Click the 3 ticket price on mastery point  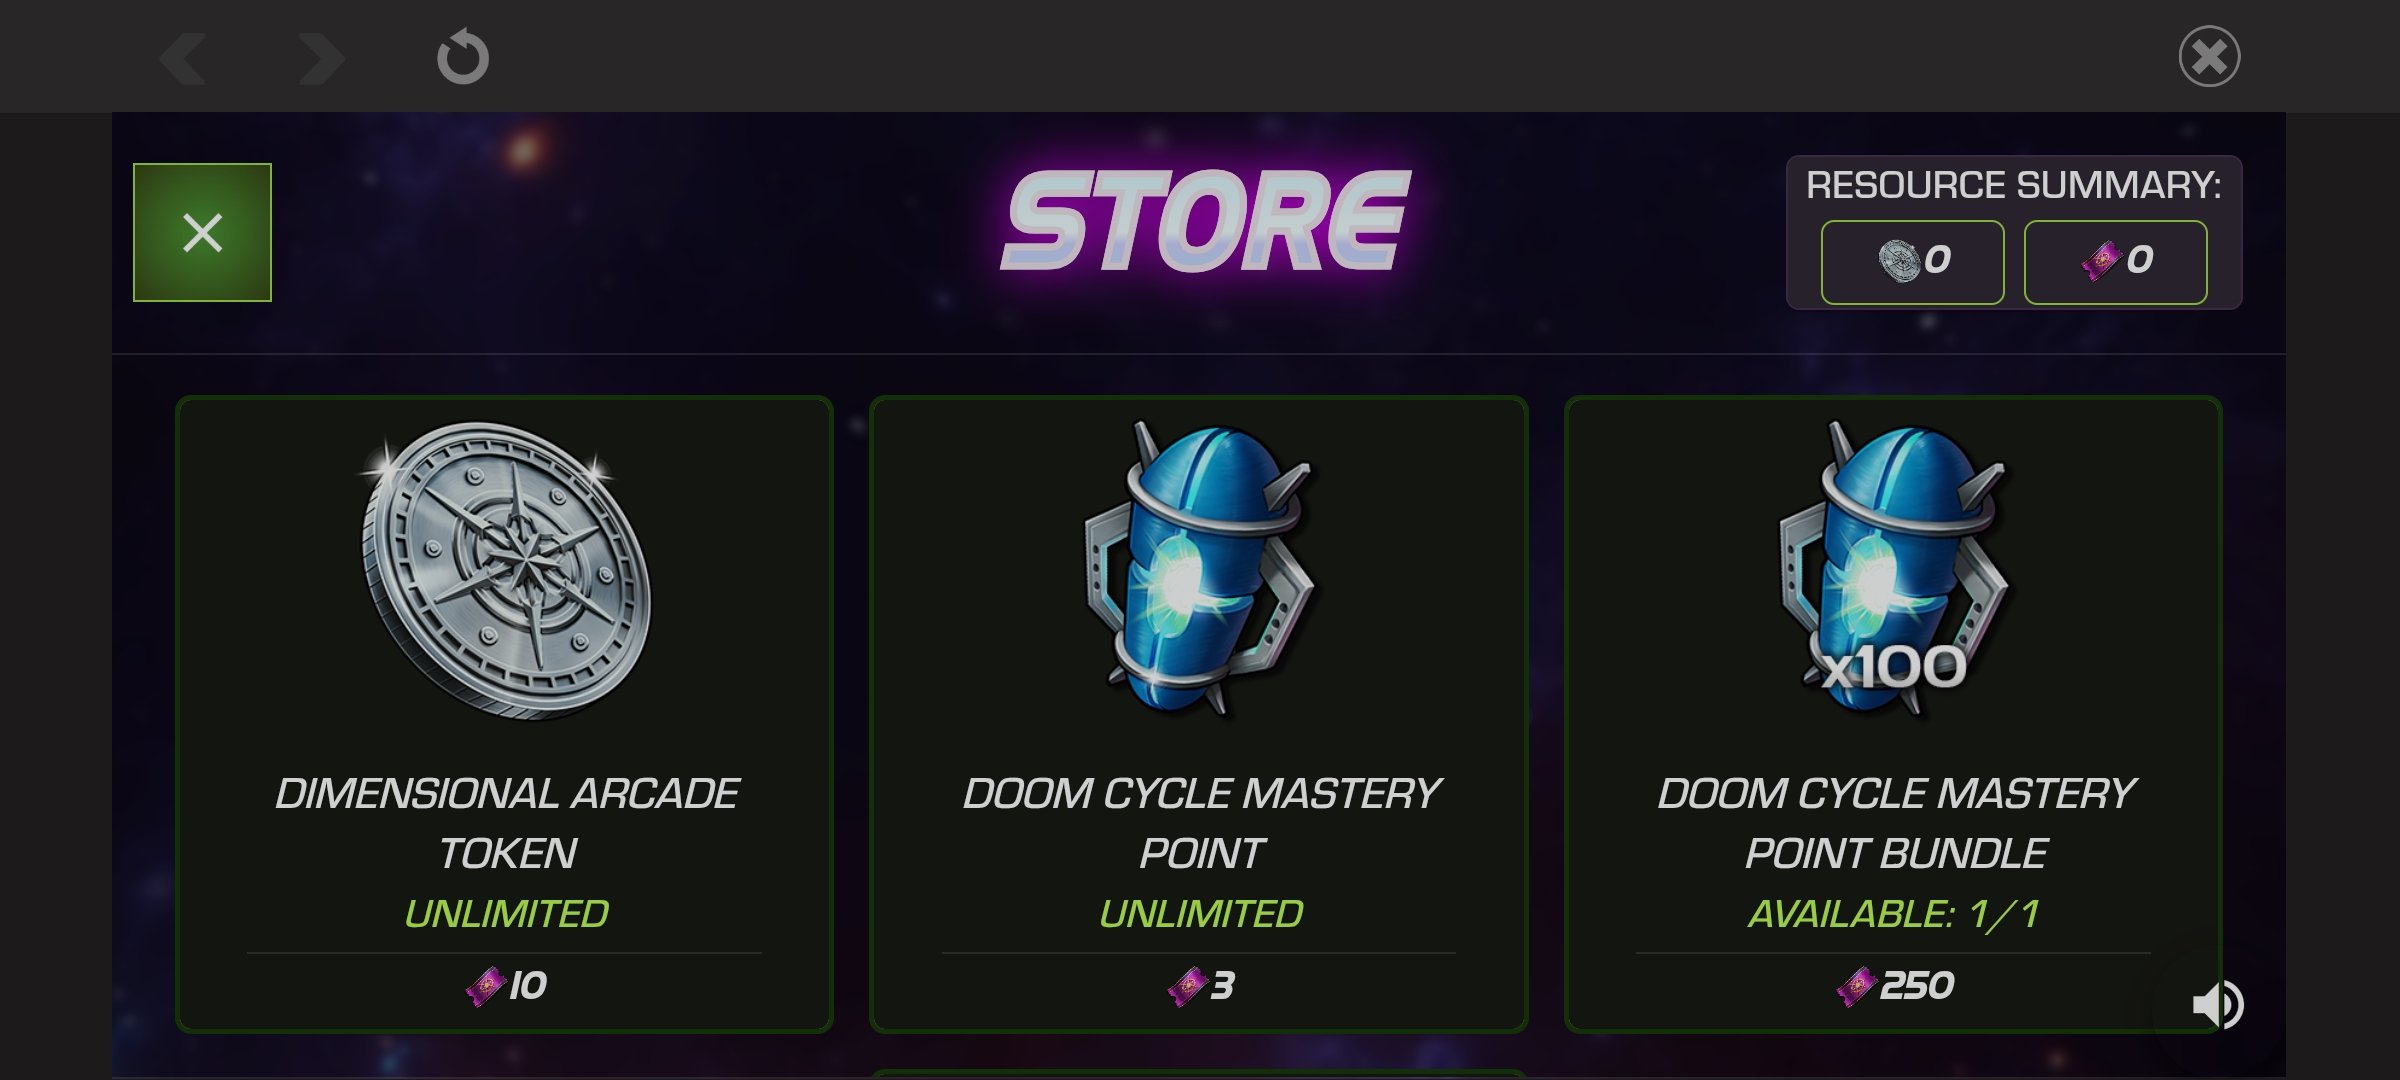pyautogui.click(x=1200, y=986)
